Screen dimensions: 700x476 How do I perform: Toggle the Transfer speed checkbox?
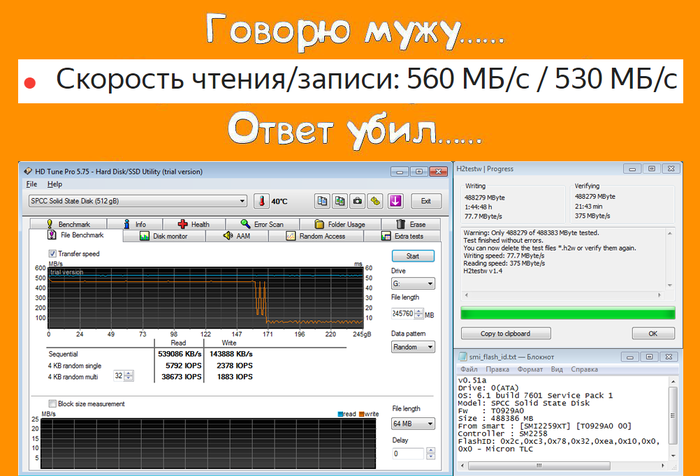point(52,254)
